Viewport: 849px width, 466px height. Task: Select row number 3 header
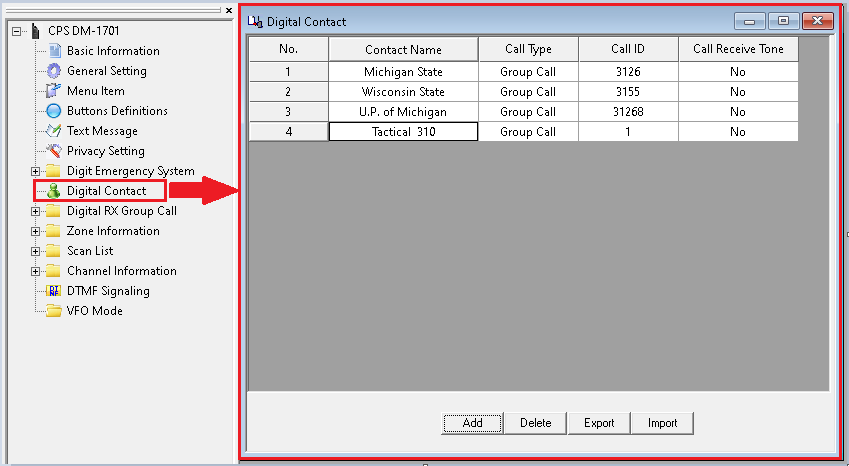coord(289,112)
